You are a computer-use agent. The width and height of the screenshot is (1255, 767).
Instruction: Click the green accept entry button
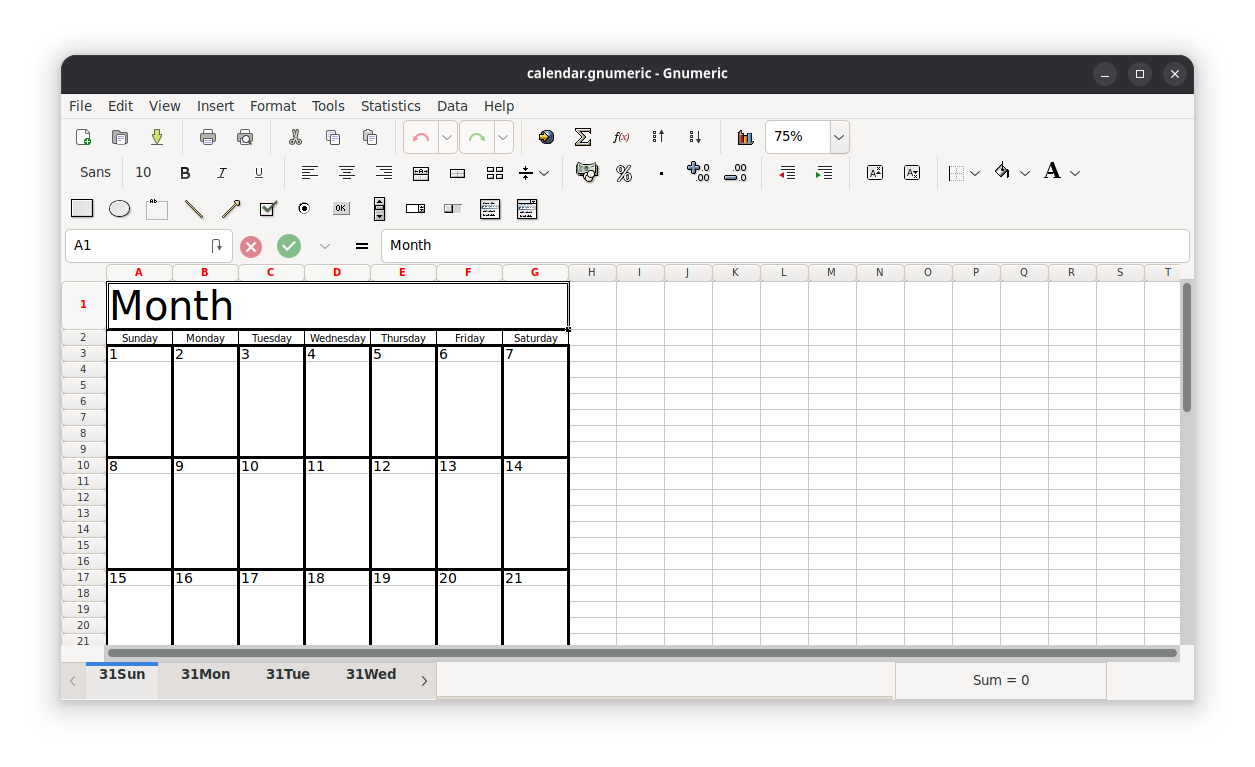[x=289, y=245]
